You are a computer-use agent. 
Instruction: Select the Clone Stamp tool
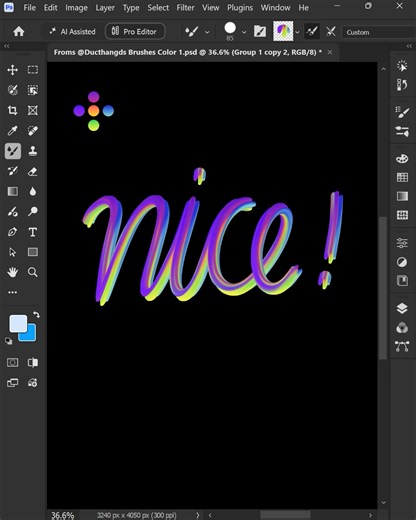click(33, 151)
